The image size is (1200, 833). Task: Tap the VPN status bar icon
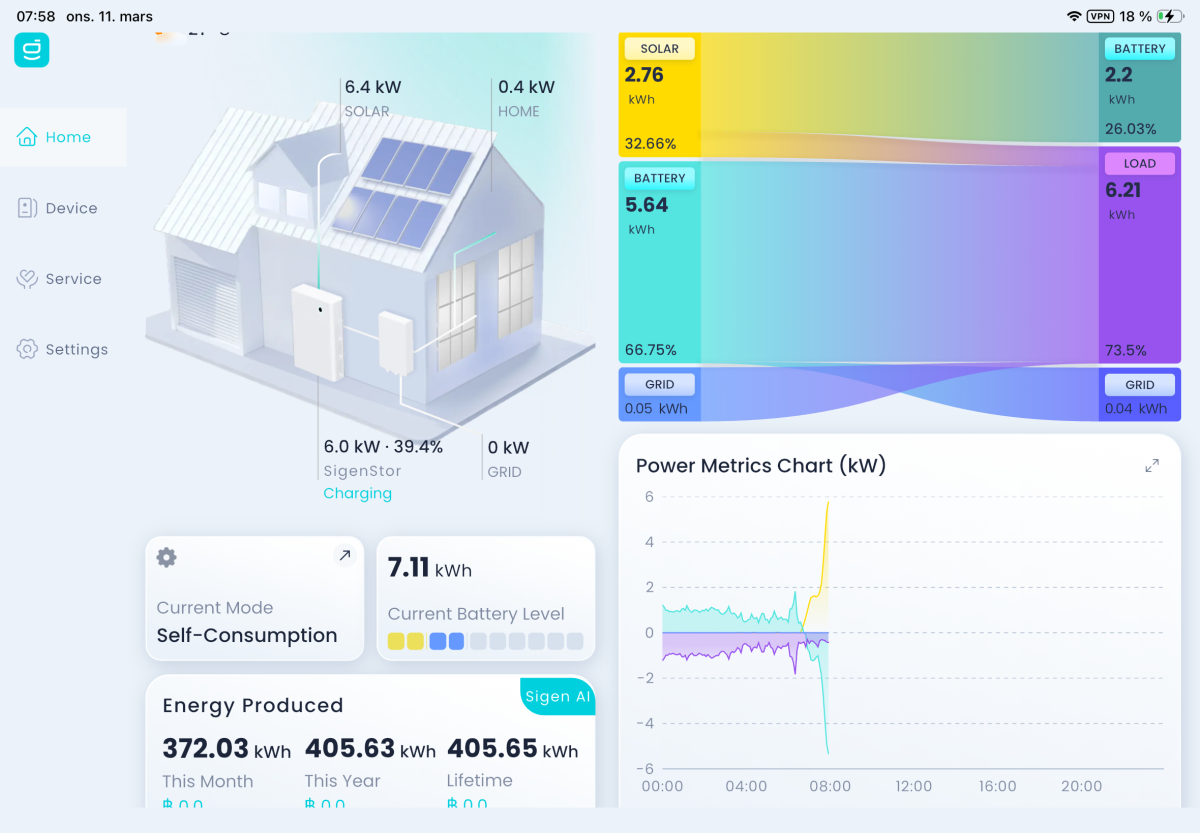[1100, 16]
